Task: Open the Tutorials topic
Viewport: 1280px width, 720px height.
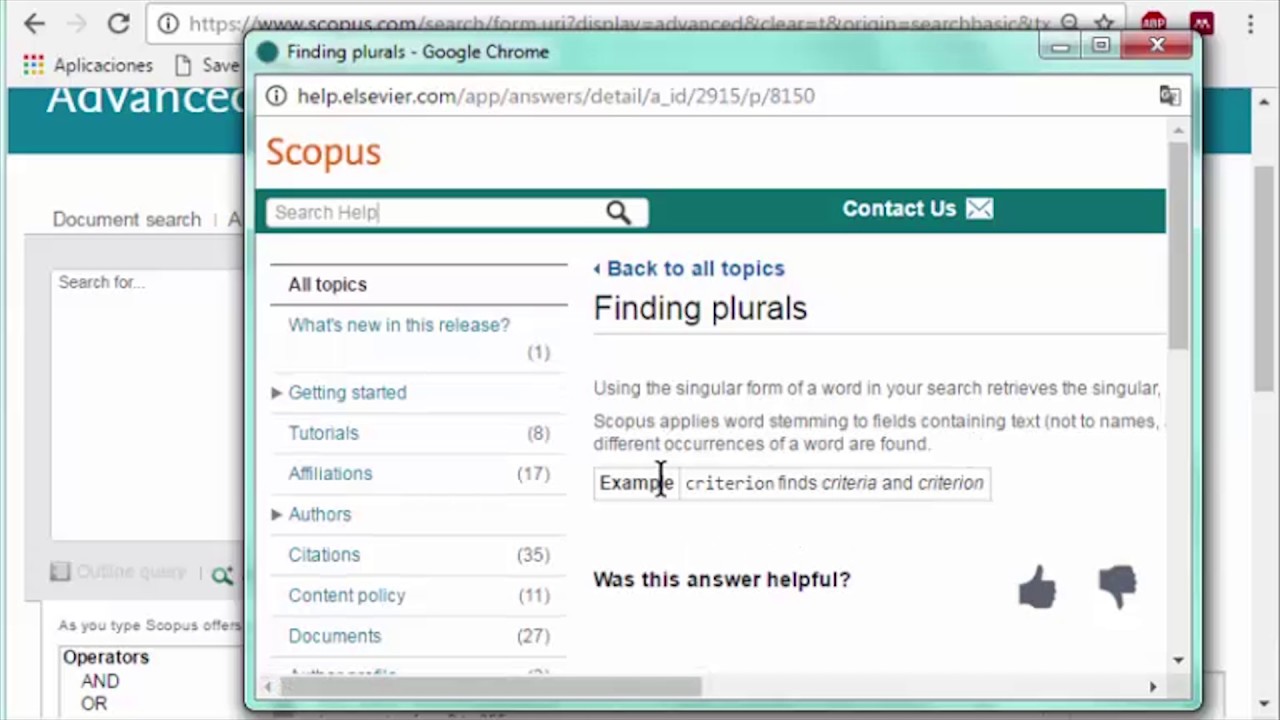Action: click(323, 433)
